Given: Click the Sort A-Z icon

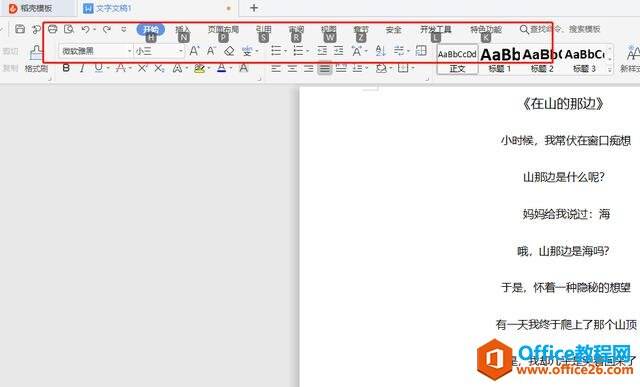Looking at the screenshot, I should [x=380, y=51].
